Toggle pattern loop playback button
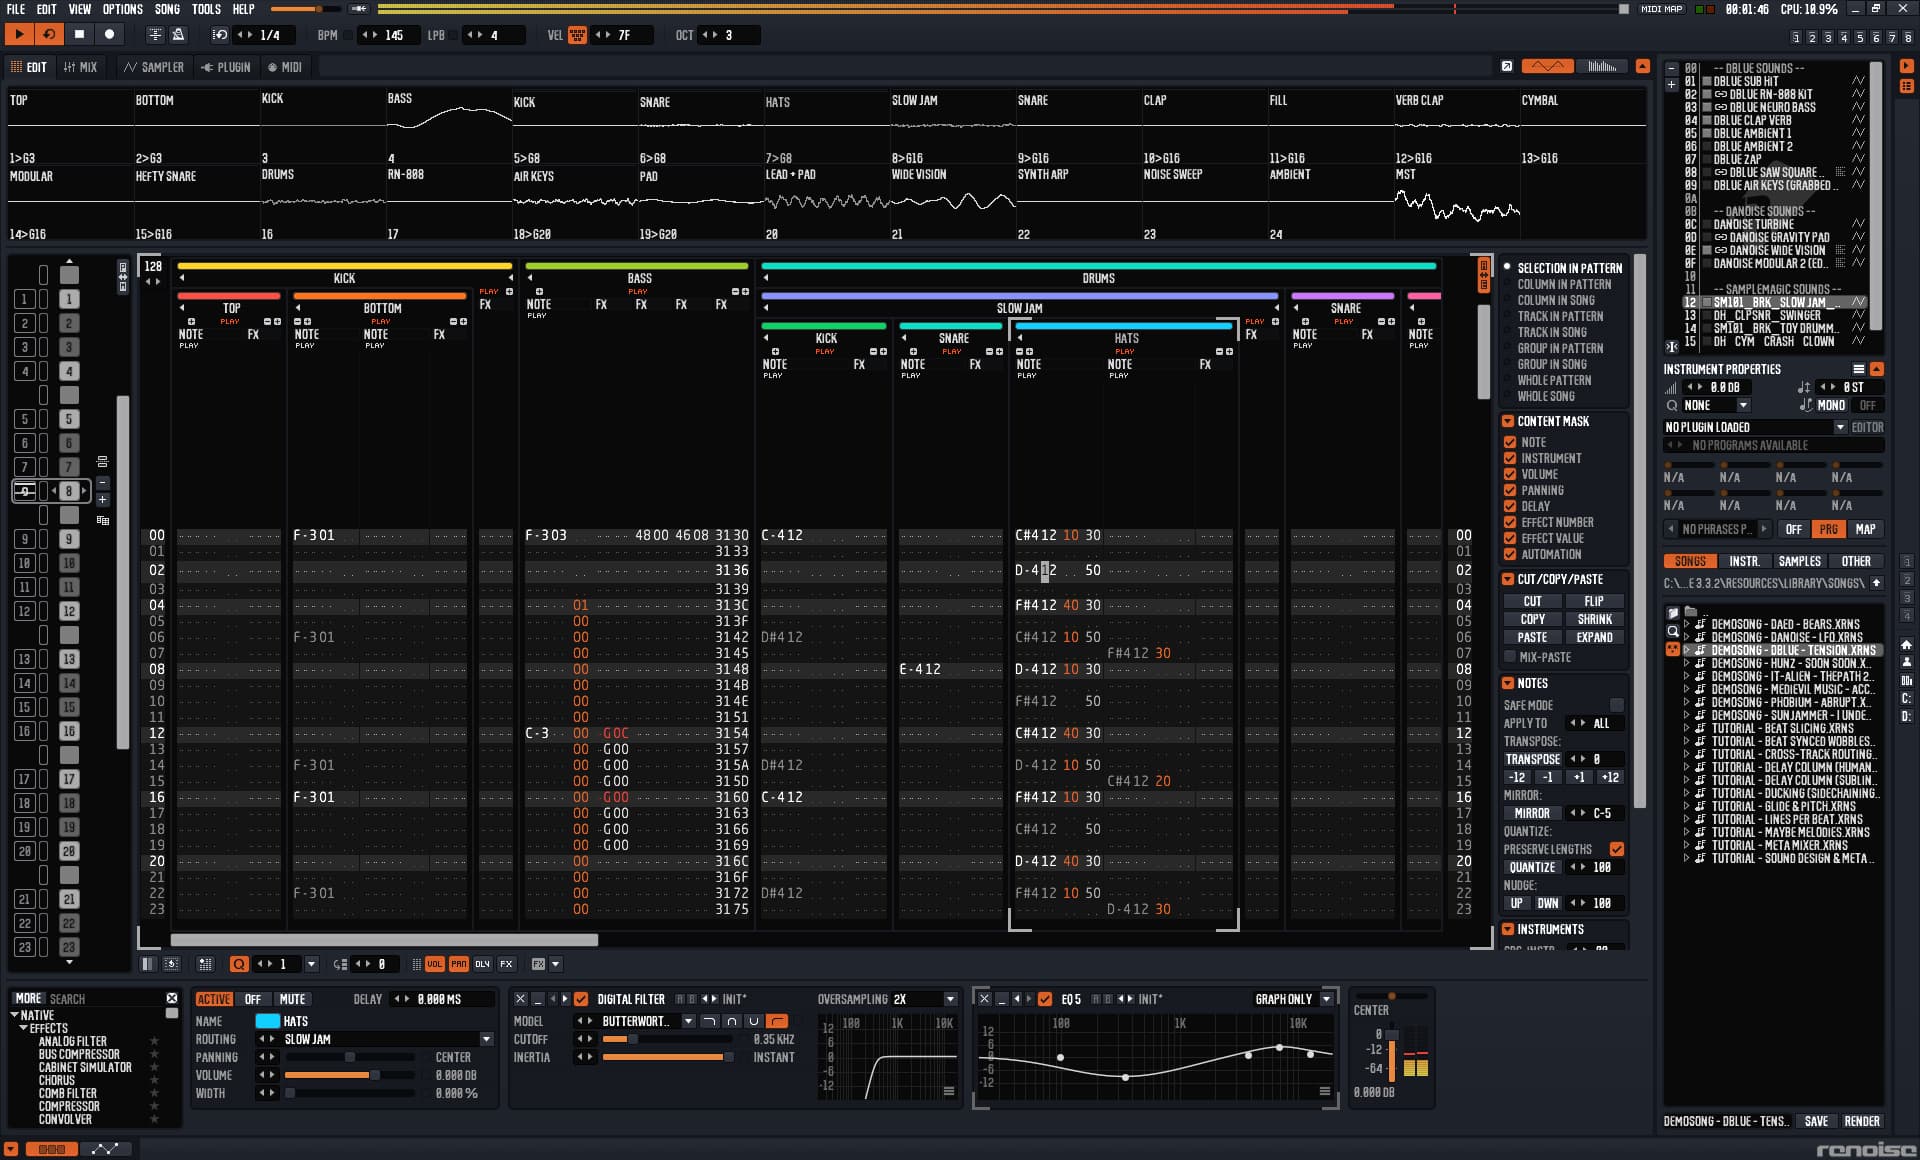 (49, 34)
